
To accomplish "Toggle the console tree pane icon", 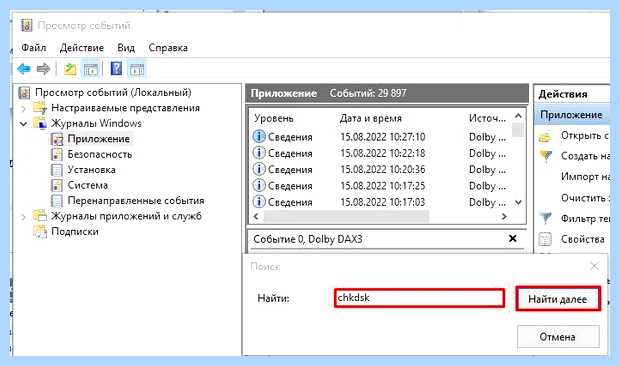I will point(91,69).
